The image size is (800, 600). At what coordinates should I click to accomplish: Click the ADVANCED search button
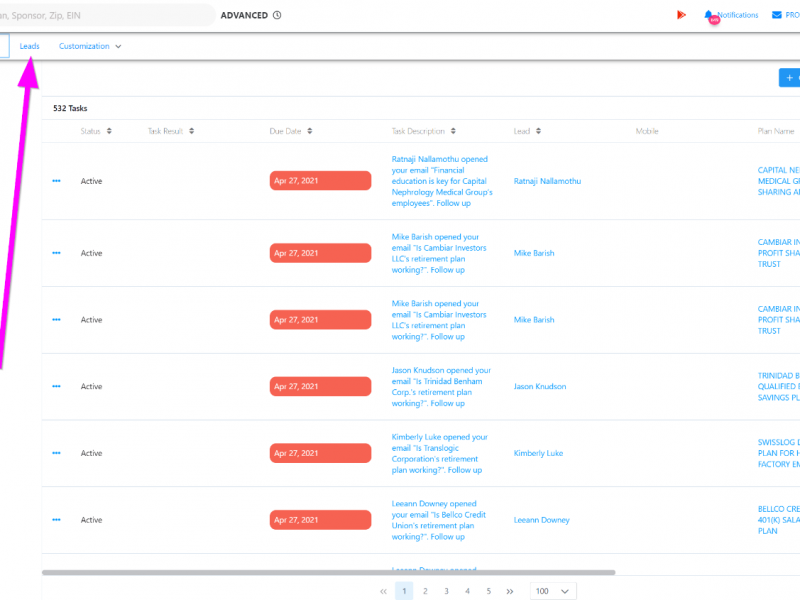244,15
